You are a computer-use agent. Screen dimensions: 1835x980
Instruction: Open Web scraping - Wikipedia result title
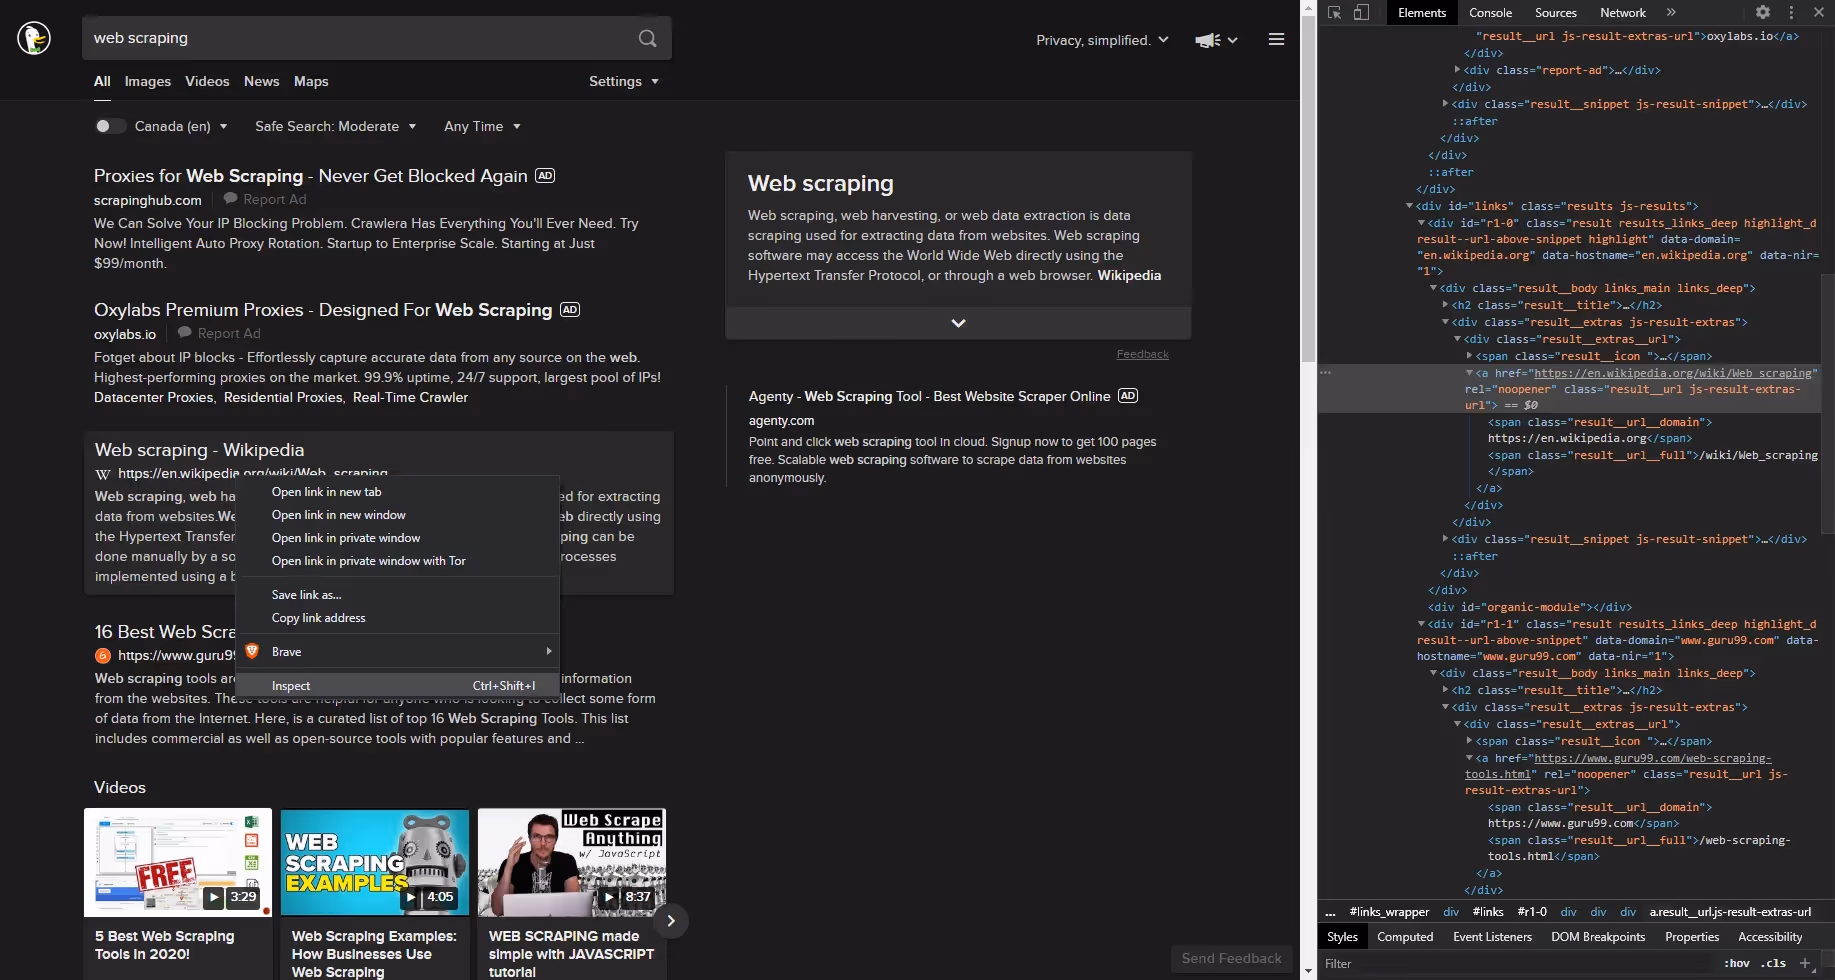[x=199, y=450]
